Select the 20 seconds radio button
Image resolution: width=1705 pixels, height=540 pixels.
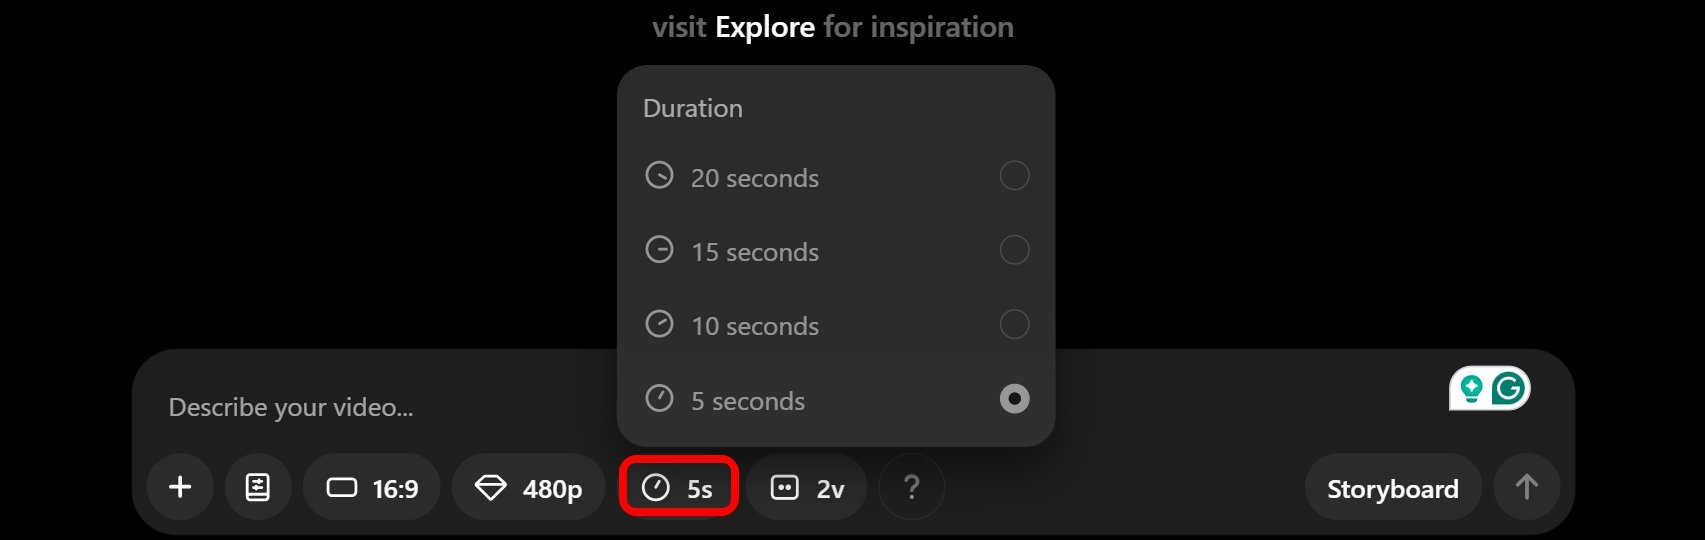pos(1014,176)
